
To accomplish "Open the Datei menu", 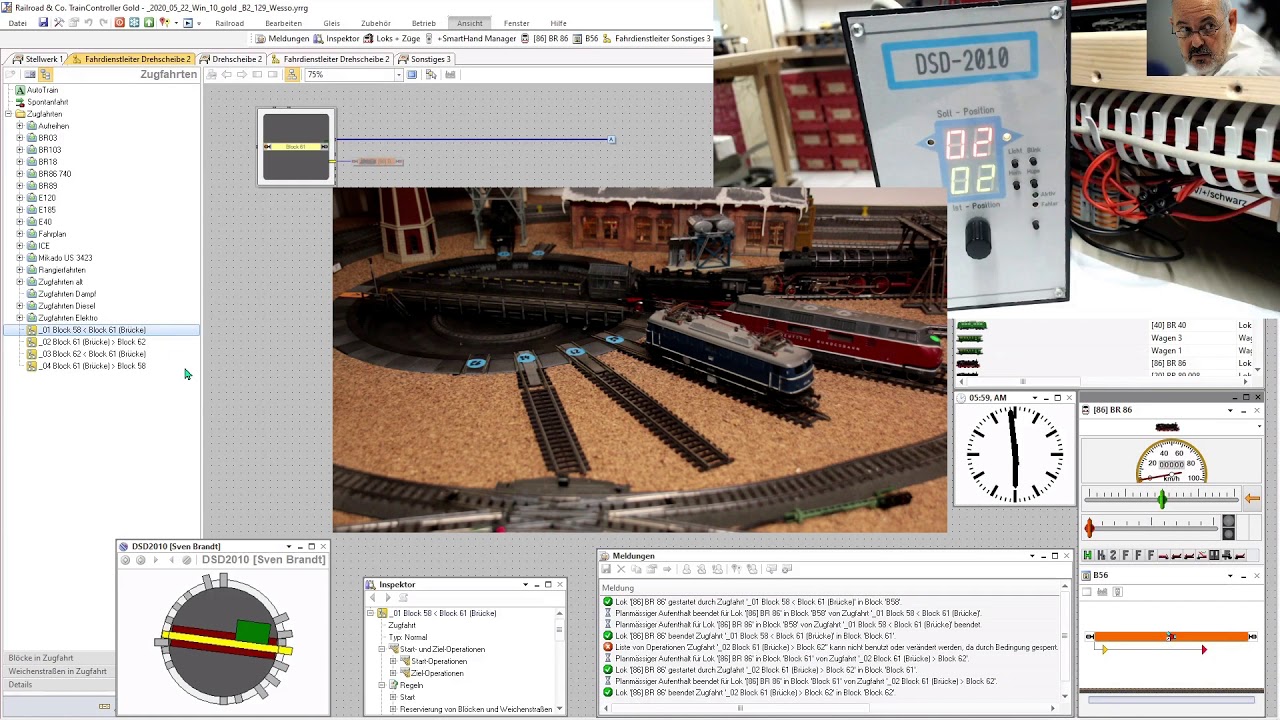I will pos(17,23).
